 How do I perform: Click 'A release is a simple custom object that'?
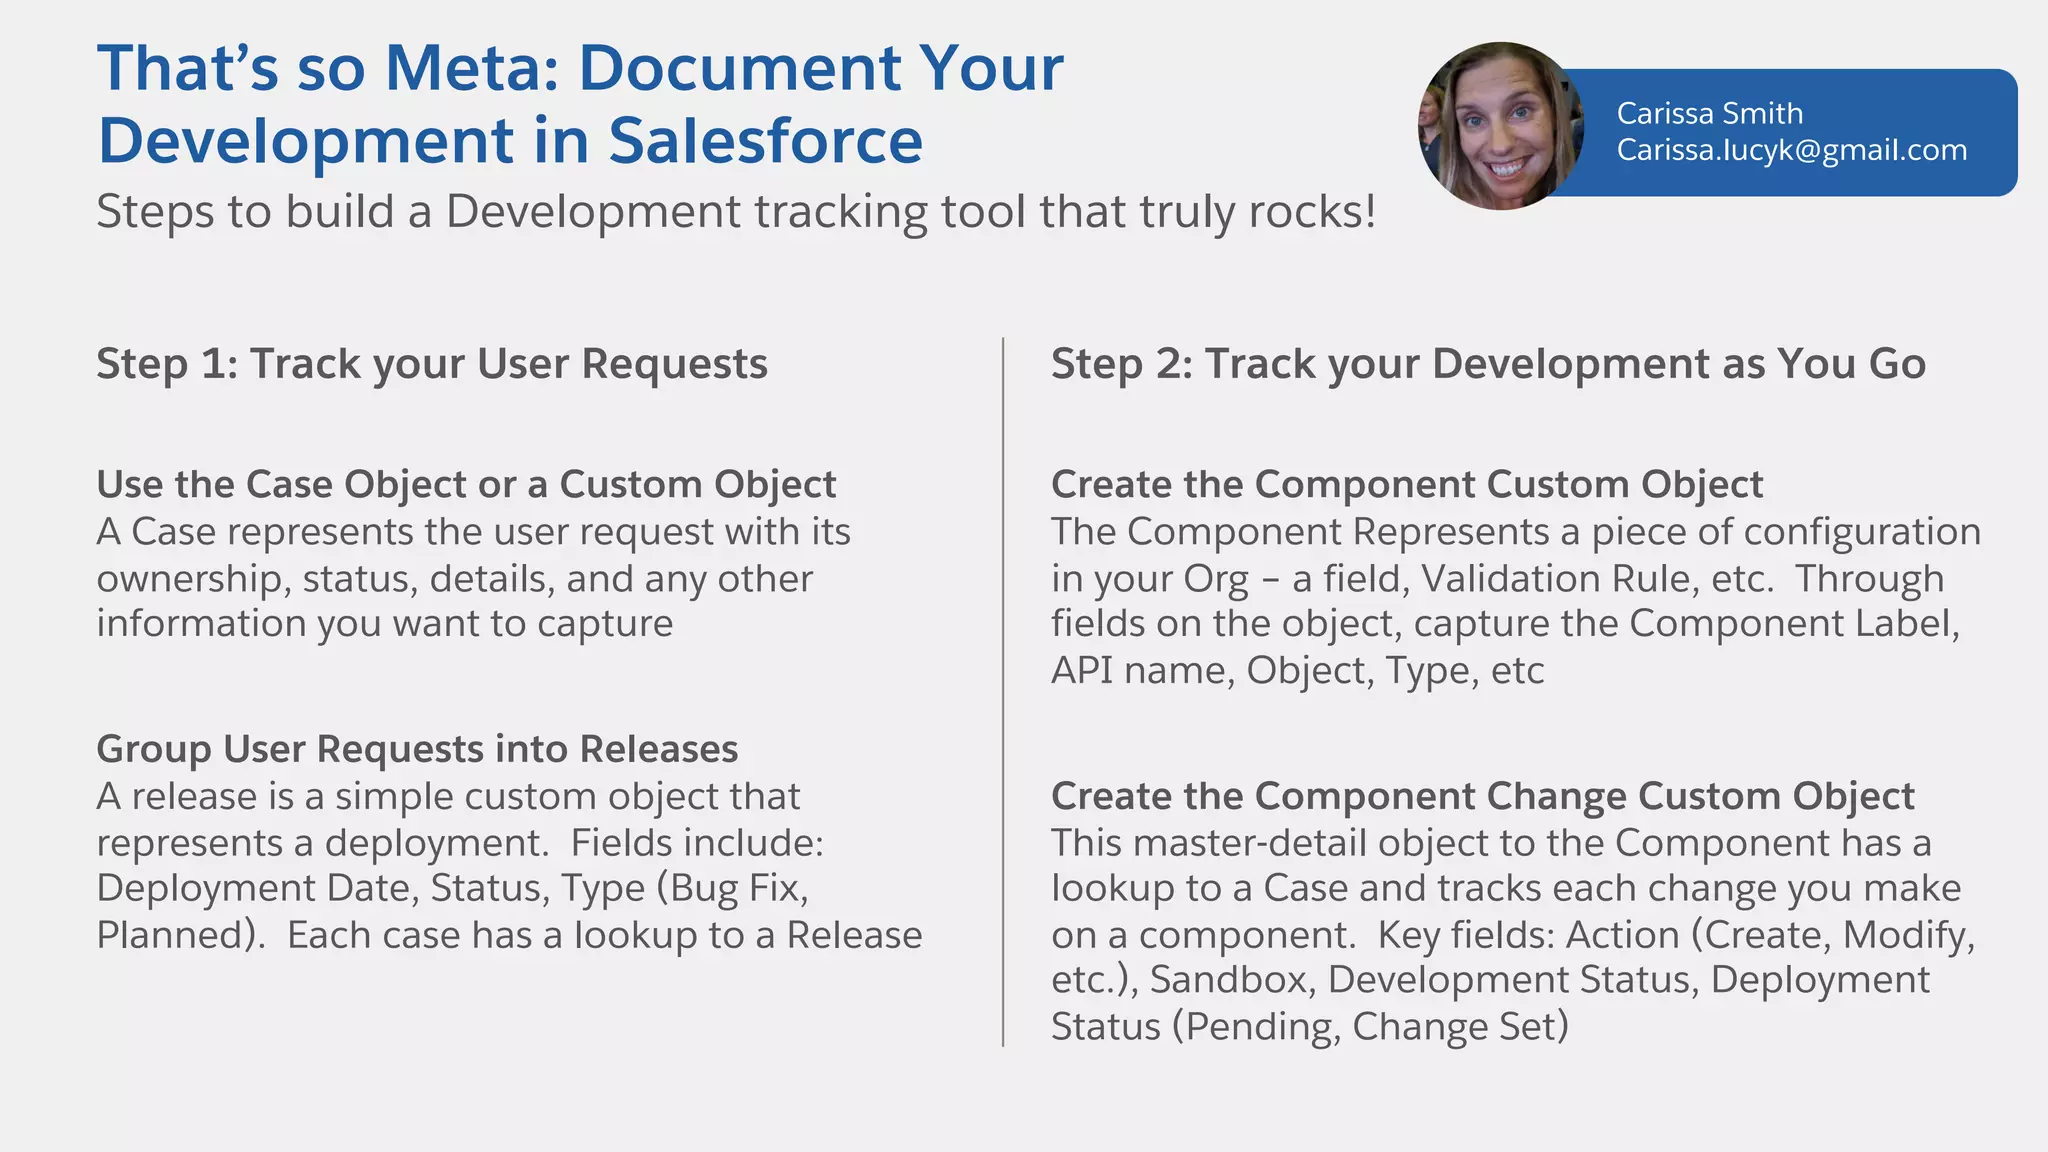tap(448, 796)
